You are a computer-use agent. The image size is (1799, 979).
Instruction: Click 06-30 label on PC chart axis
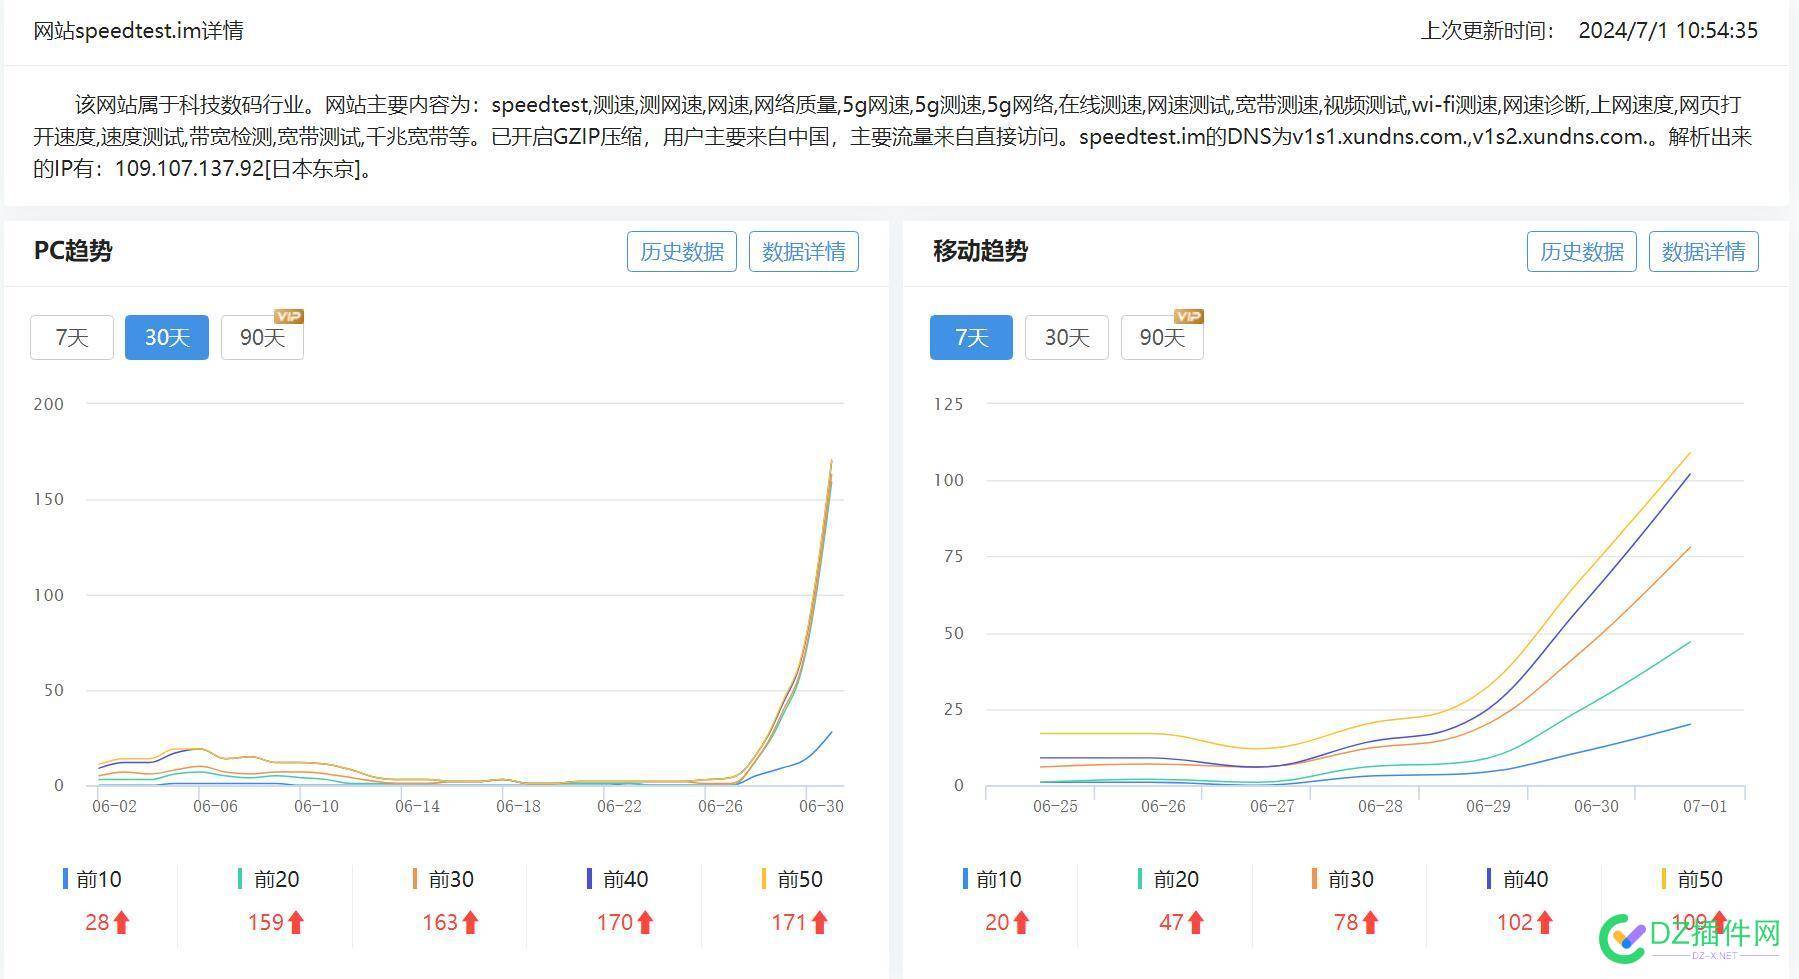pos(822,806)
